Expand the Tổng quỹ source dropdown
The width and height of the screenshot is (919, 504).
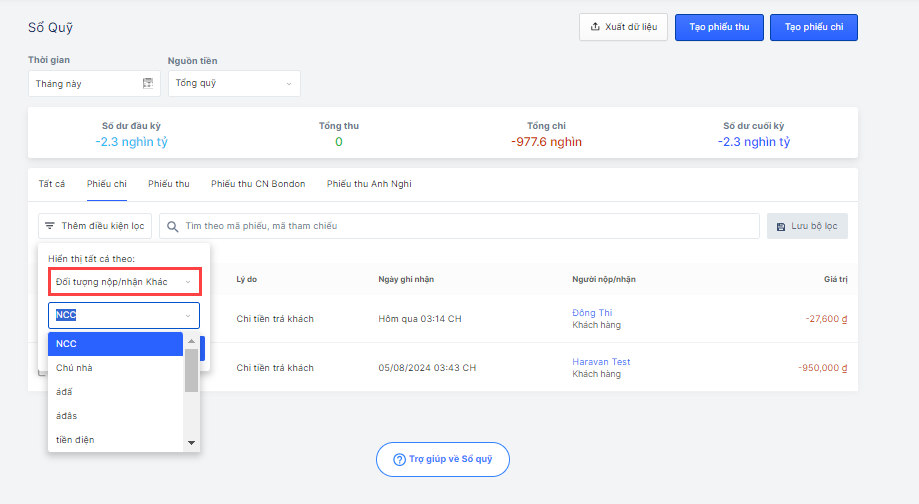click(288, 83)
